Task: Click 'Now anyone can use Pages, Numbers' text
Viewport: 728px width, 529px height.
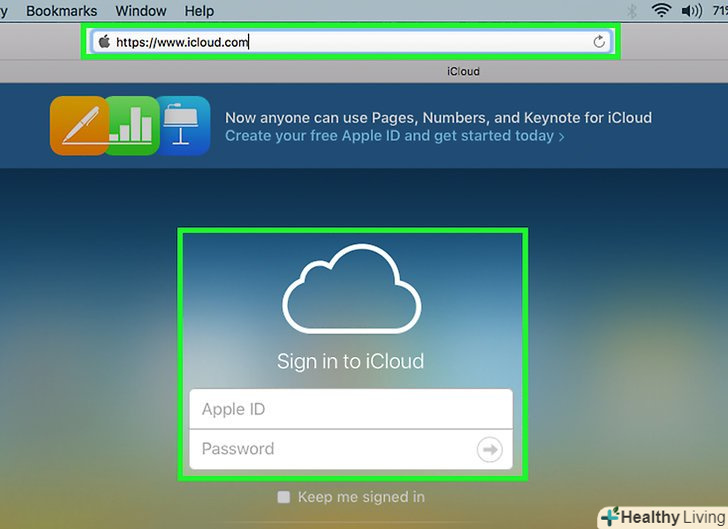Action: tap(438, 118)
